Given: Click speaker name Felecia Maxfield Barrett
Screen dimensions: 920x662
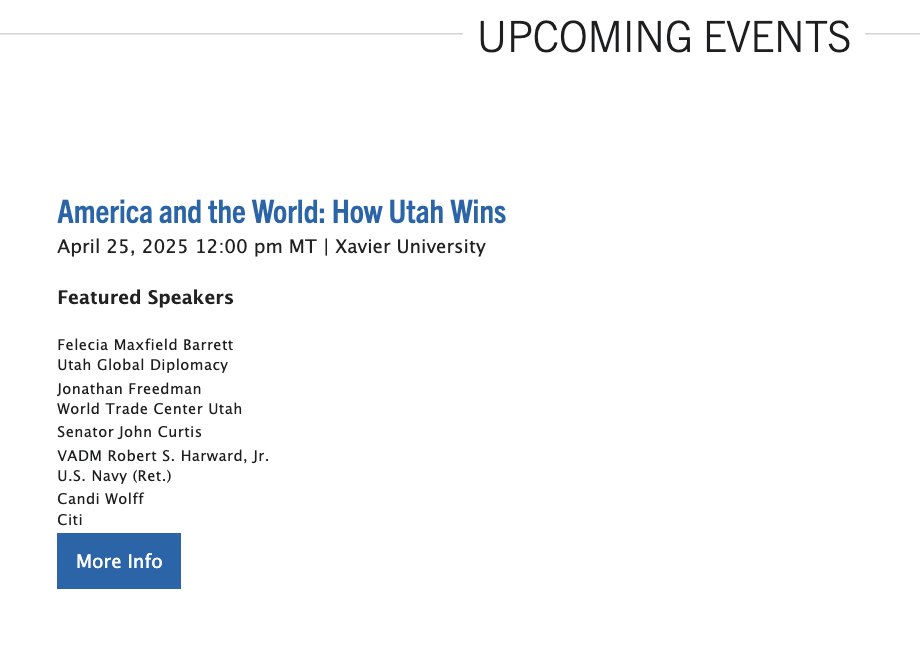Looking at the screenshot, I should point(145,345).
